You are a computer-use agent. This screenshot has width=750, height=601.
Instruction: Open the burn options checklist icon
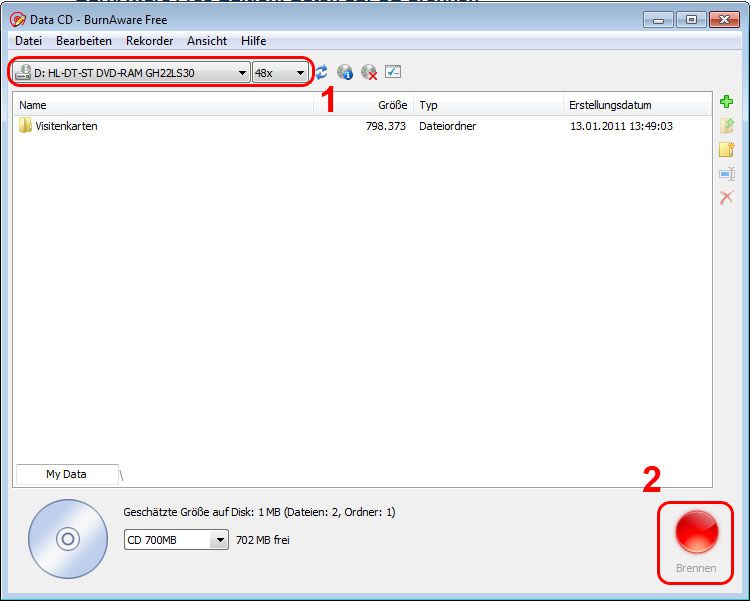(393, 72)
